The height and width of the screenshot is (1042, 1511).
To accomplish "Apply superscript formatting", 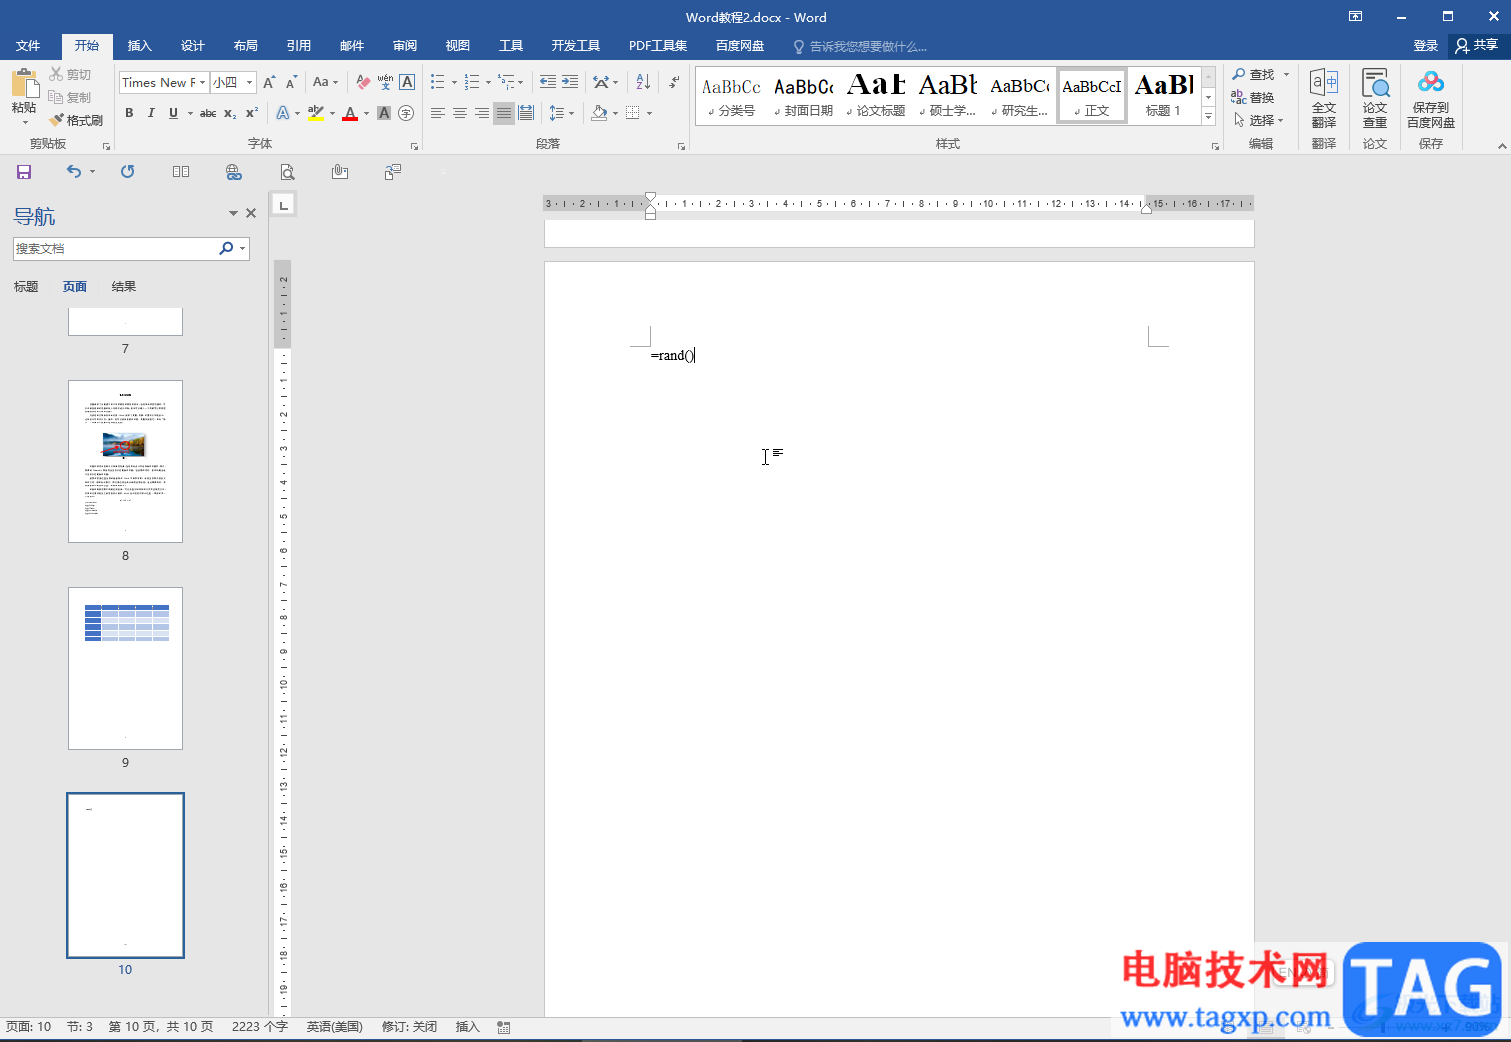I will coord(252,113).
